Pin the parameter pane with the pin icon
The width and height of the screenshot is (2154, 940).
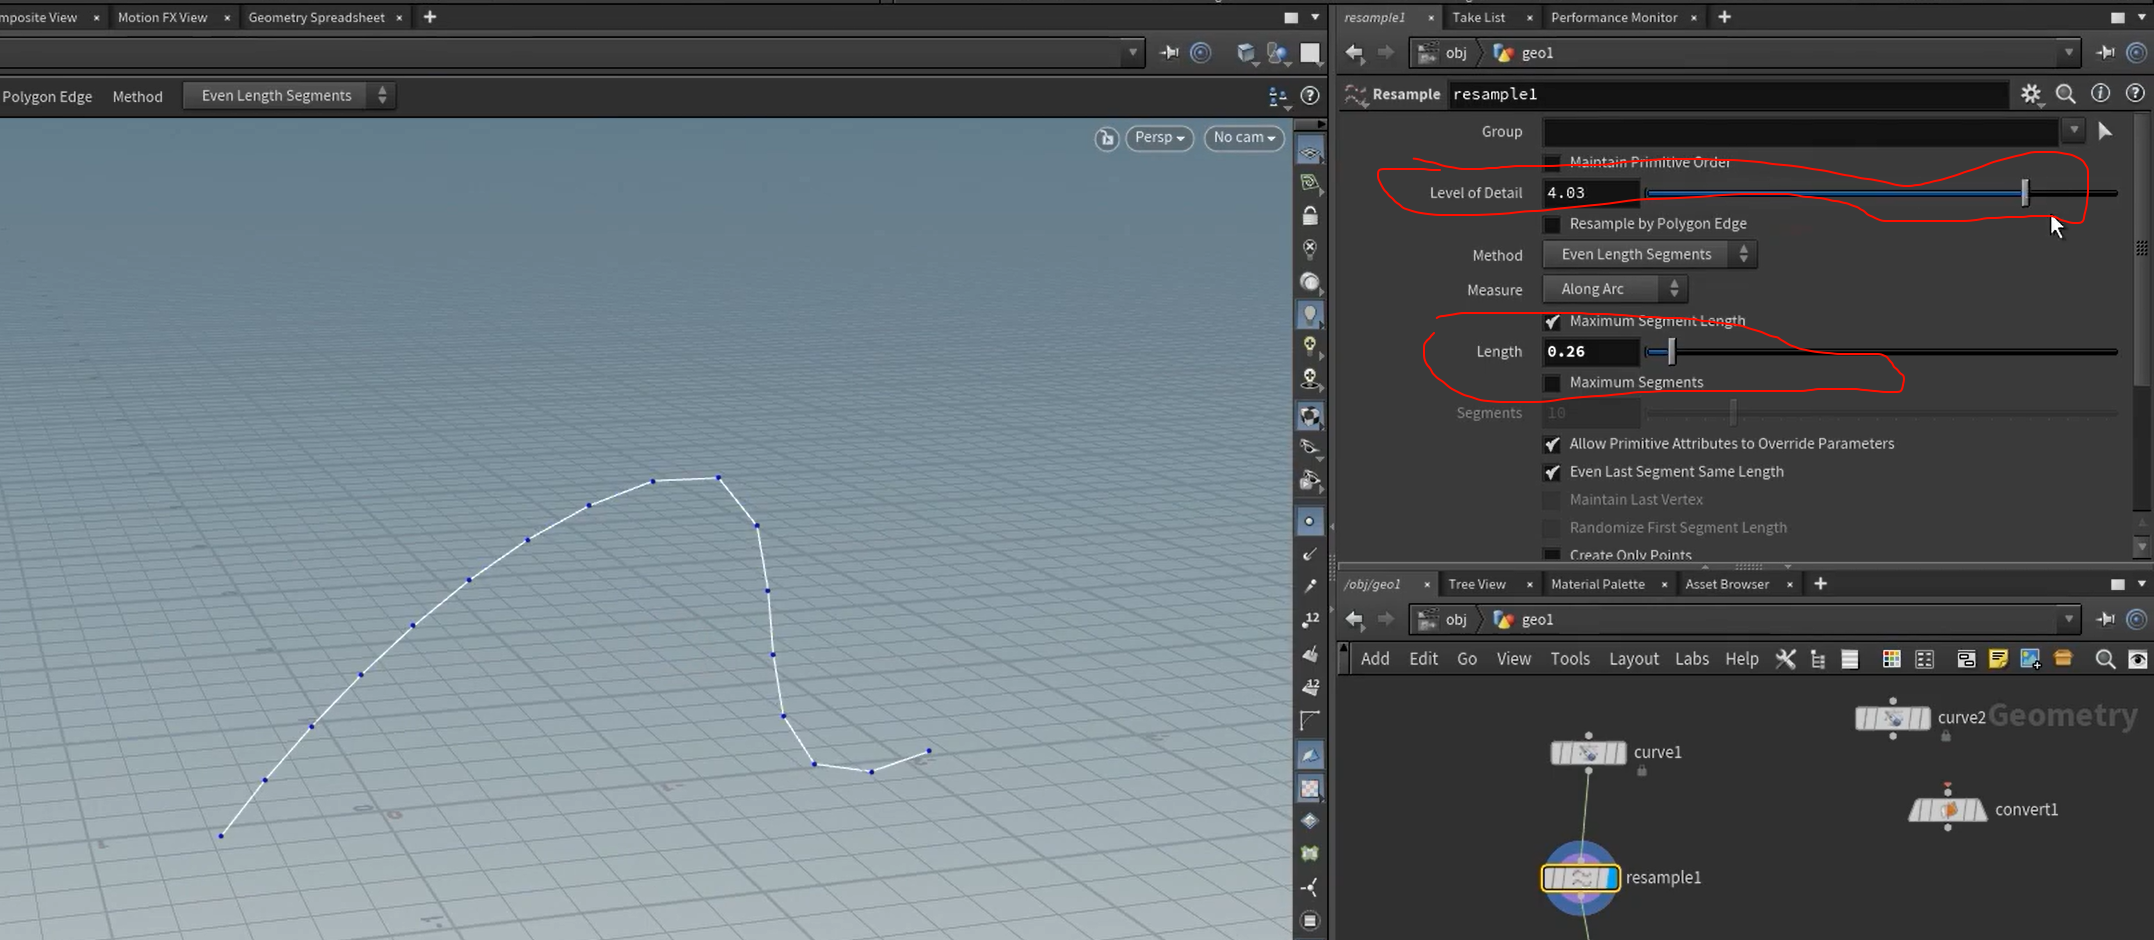pyautogui.click(x=2105, y=53)
